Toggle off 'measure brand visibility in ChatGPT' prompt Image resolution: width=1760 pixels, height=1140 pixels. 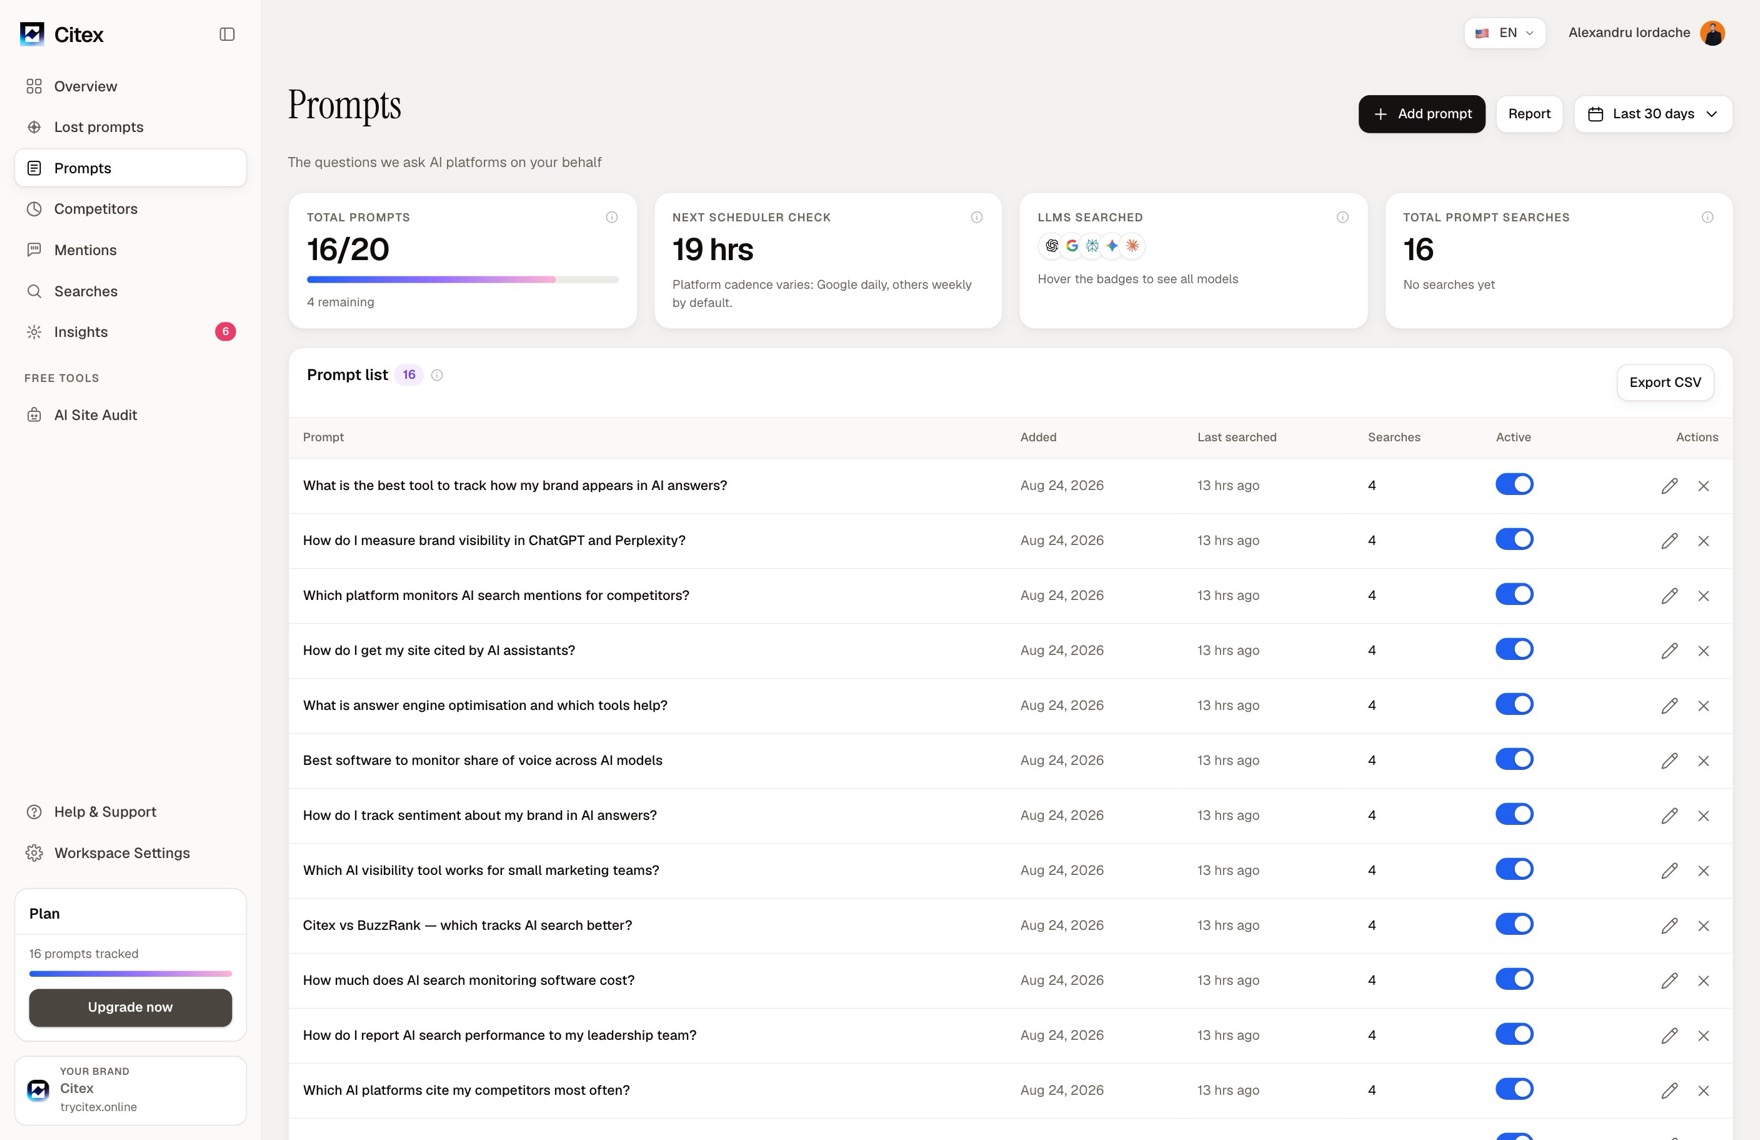(1514, 539)
